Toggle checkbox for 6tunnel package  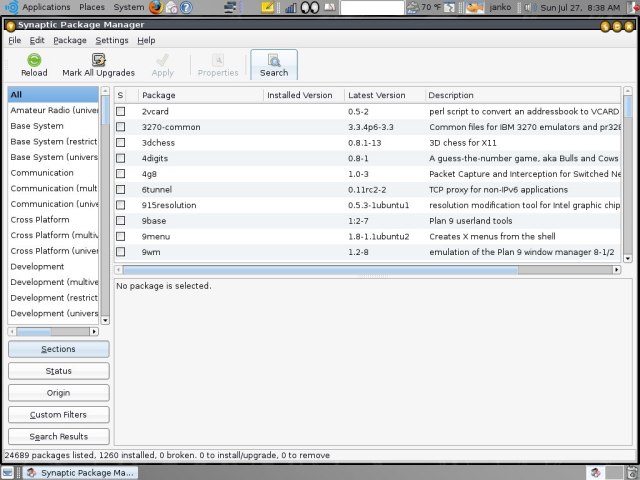[120, 189]
